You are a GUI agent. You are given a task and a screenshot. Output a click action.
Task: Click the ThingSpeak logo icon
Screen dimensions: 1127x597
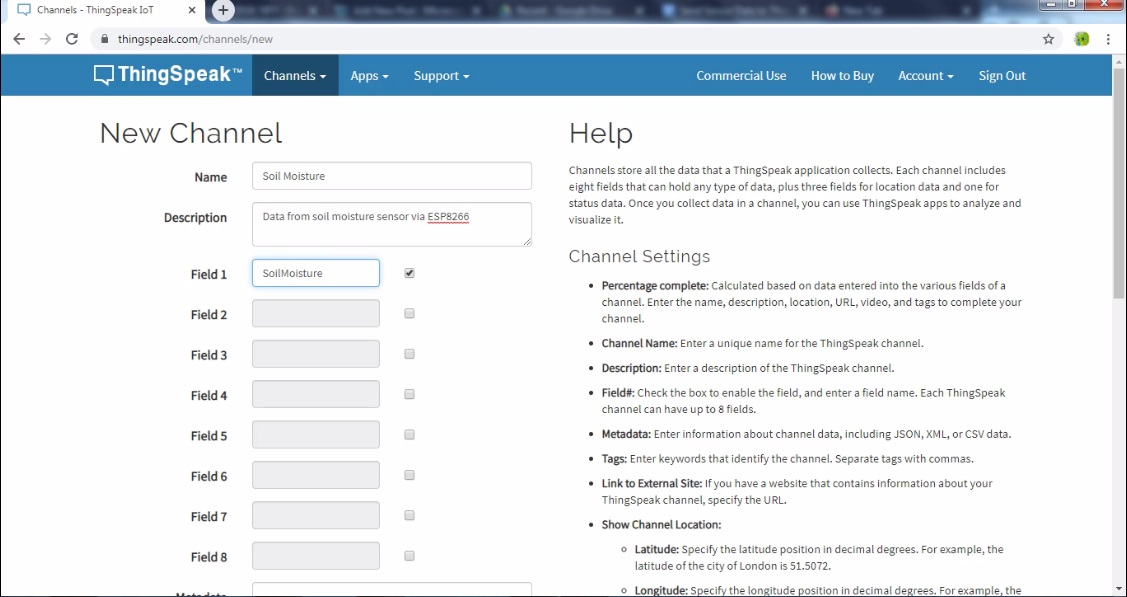(104, 76)
